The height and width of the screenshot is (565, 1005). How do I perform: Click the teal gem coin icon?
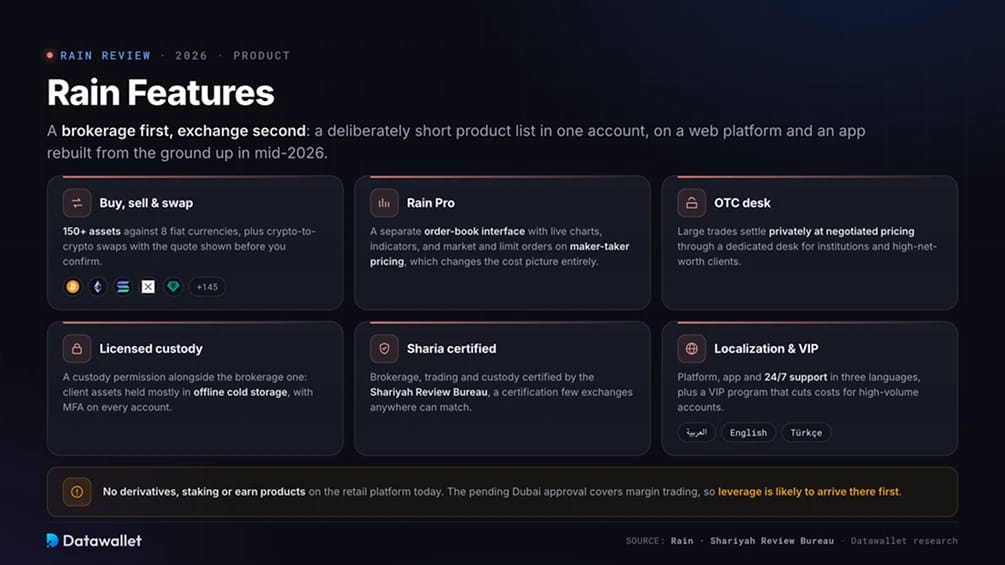coord(173,286)
